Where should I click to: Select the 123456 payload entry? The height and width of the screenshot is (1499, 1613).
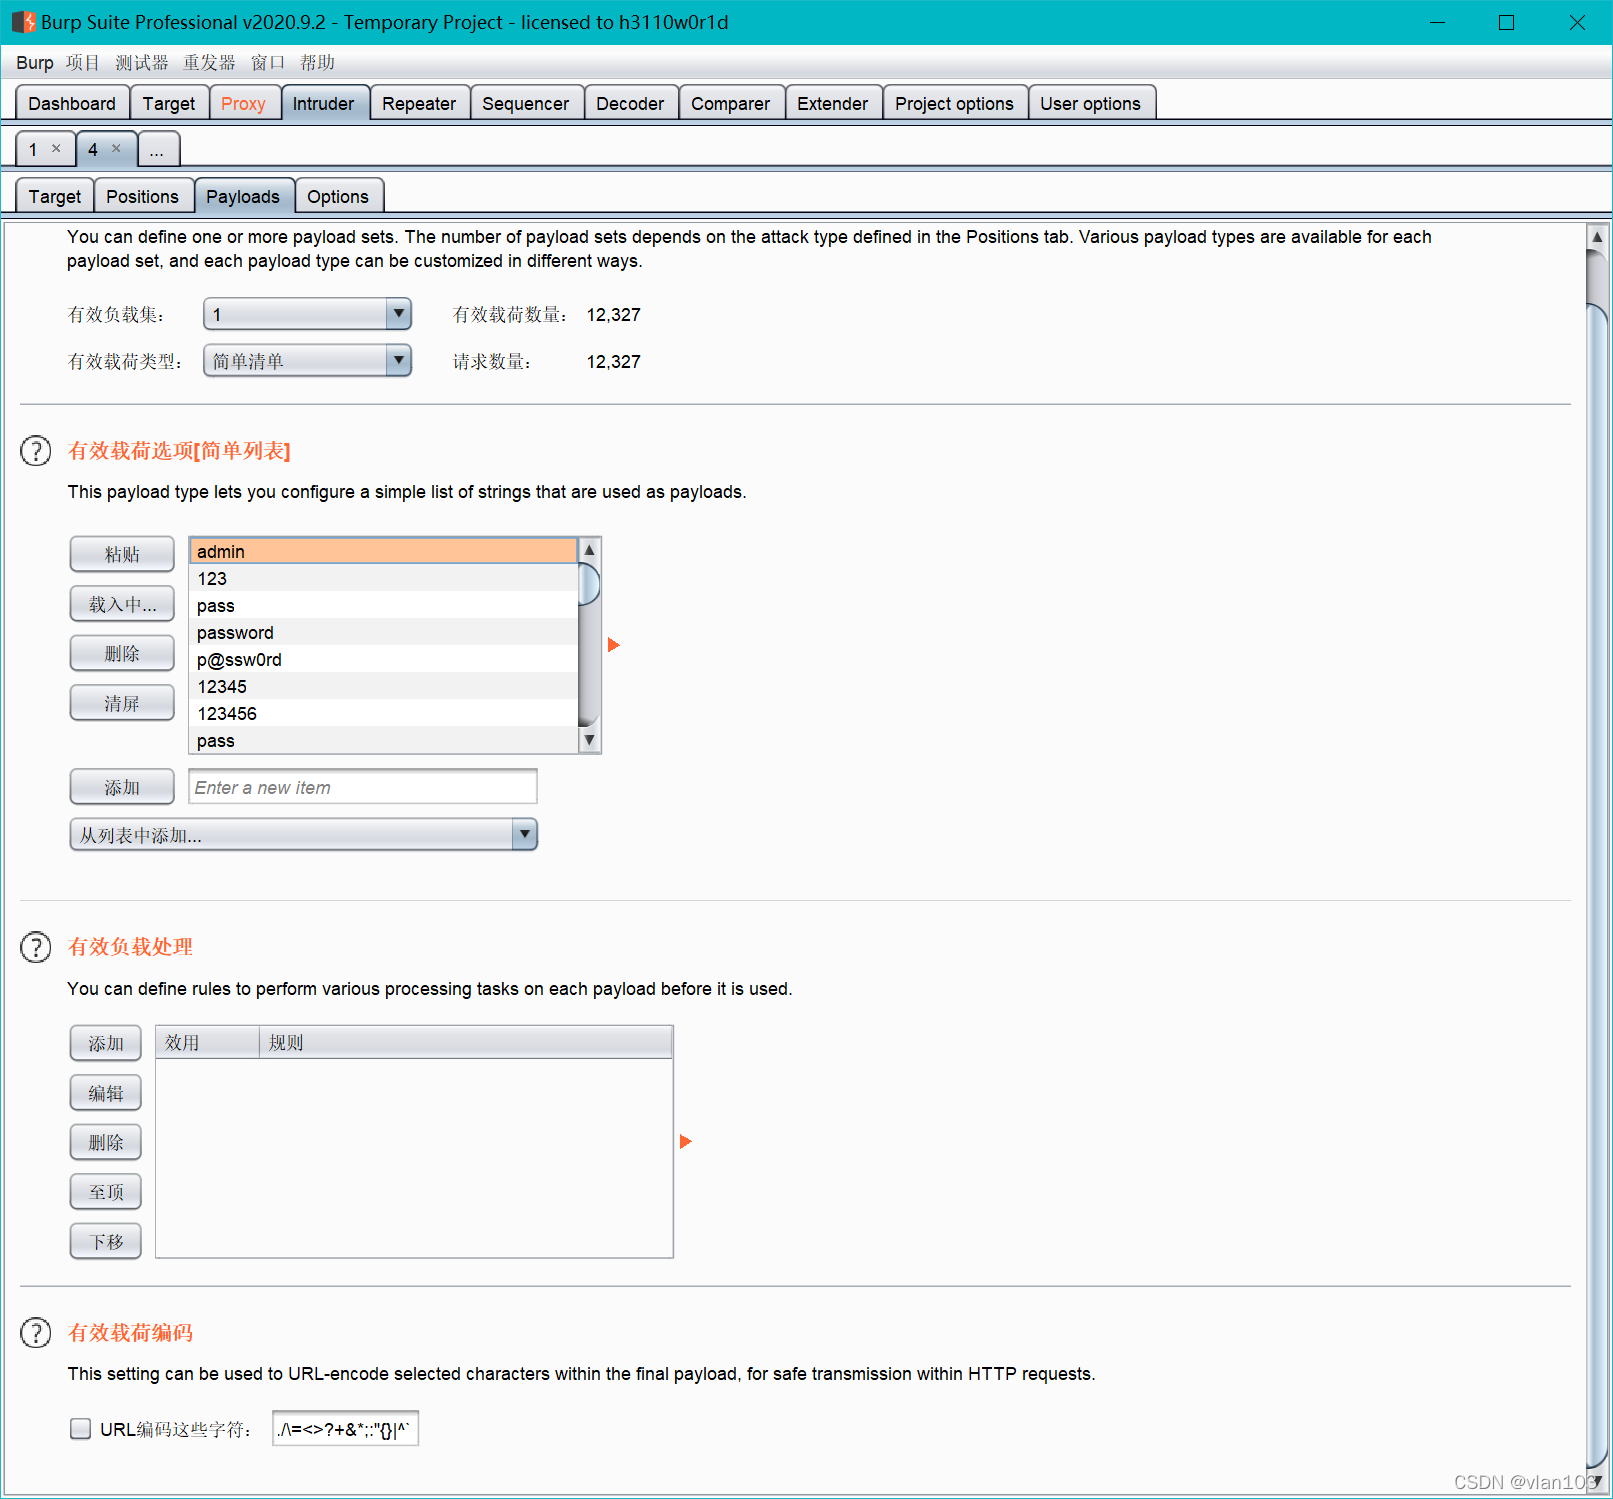click(x=384, y=713)
